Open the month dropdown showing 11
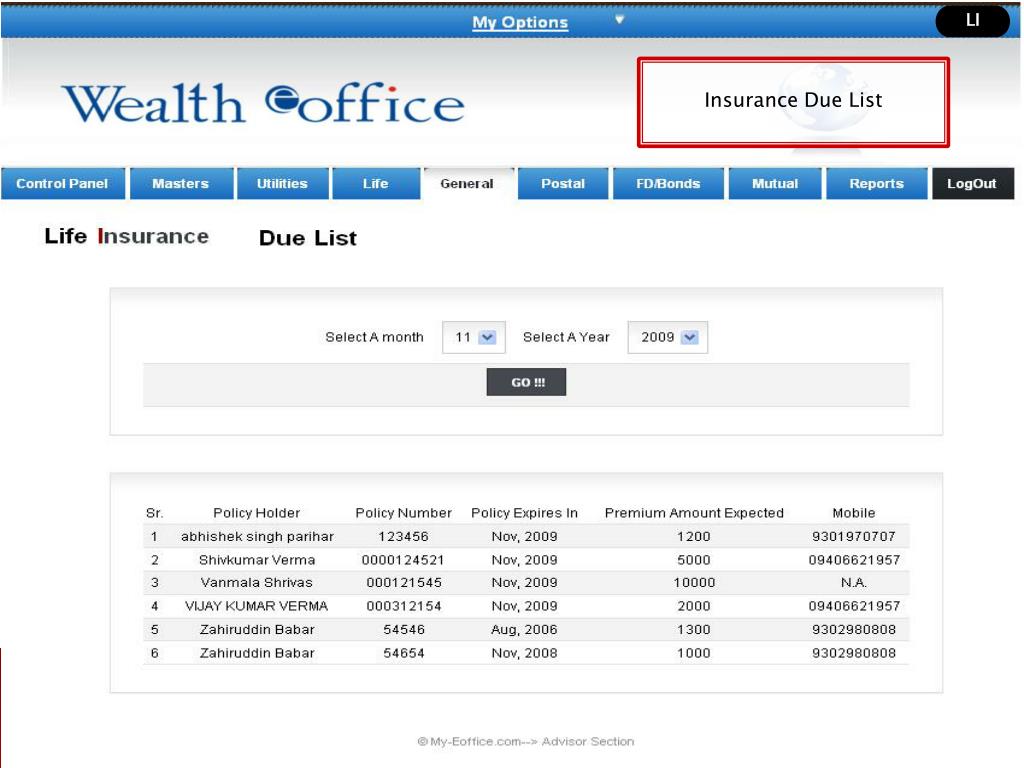 [x=473, y=337]
